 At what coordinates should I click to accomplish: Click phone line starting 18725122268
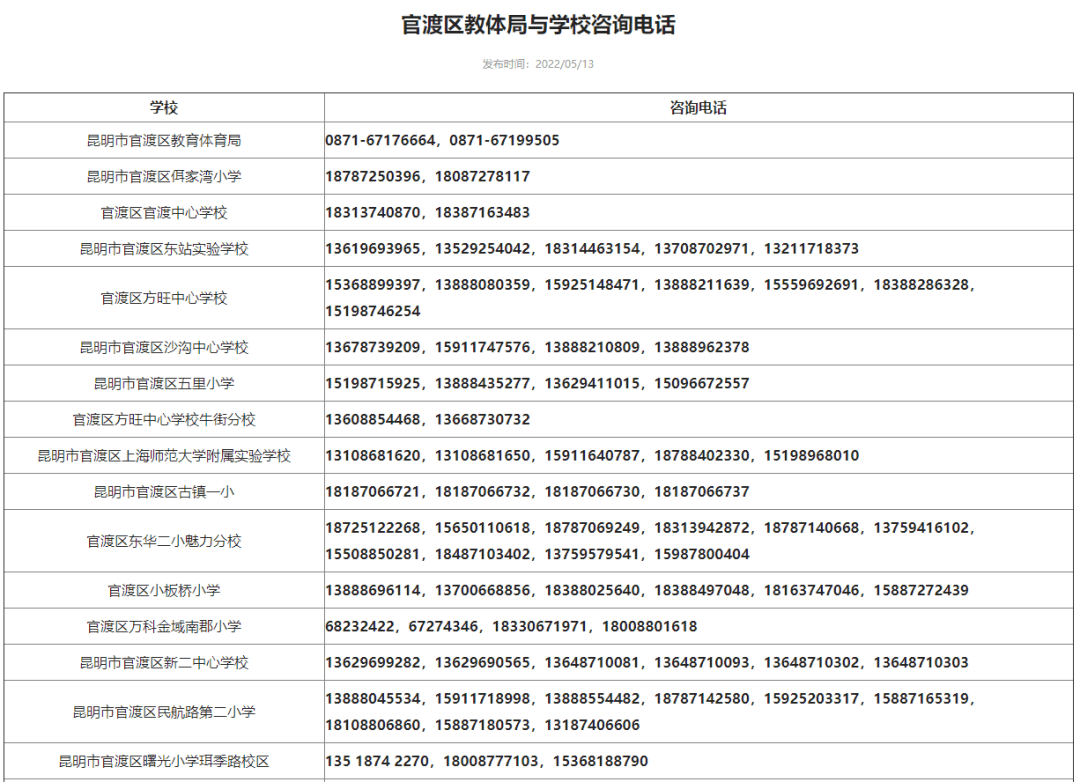point(650,528)
